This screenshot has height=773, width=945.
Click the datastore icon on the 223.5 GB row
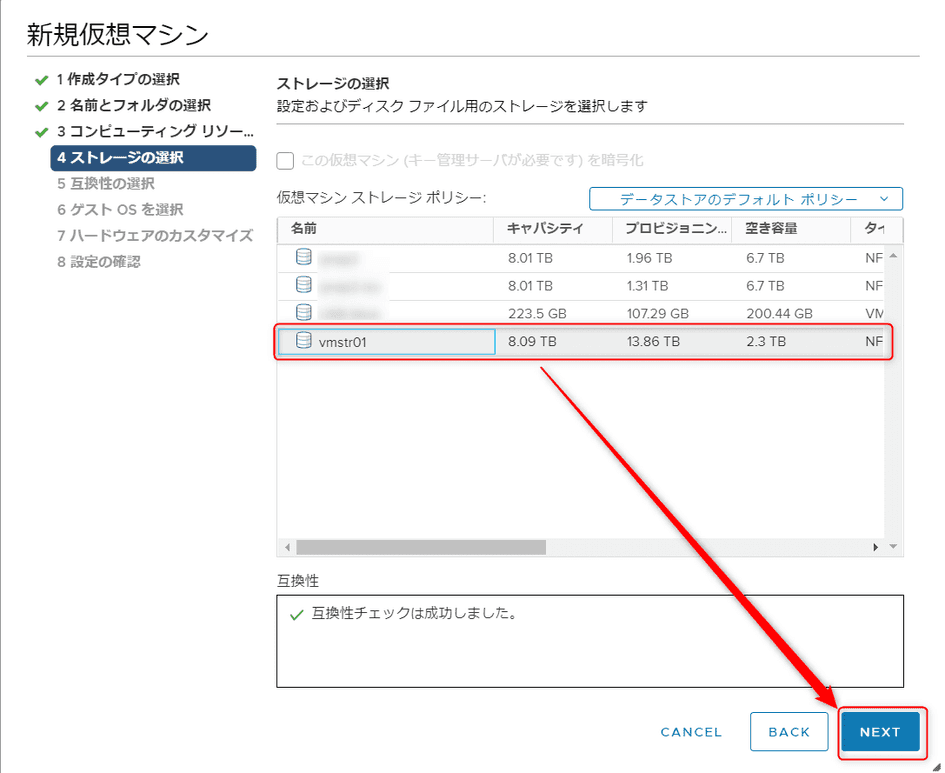coord(304,313)
